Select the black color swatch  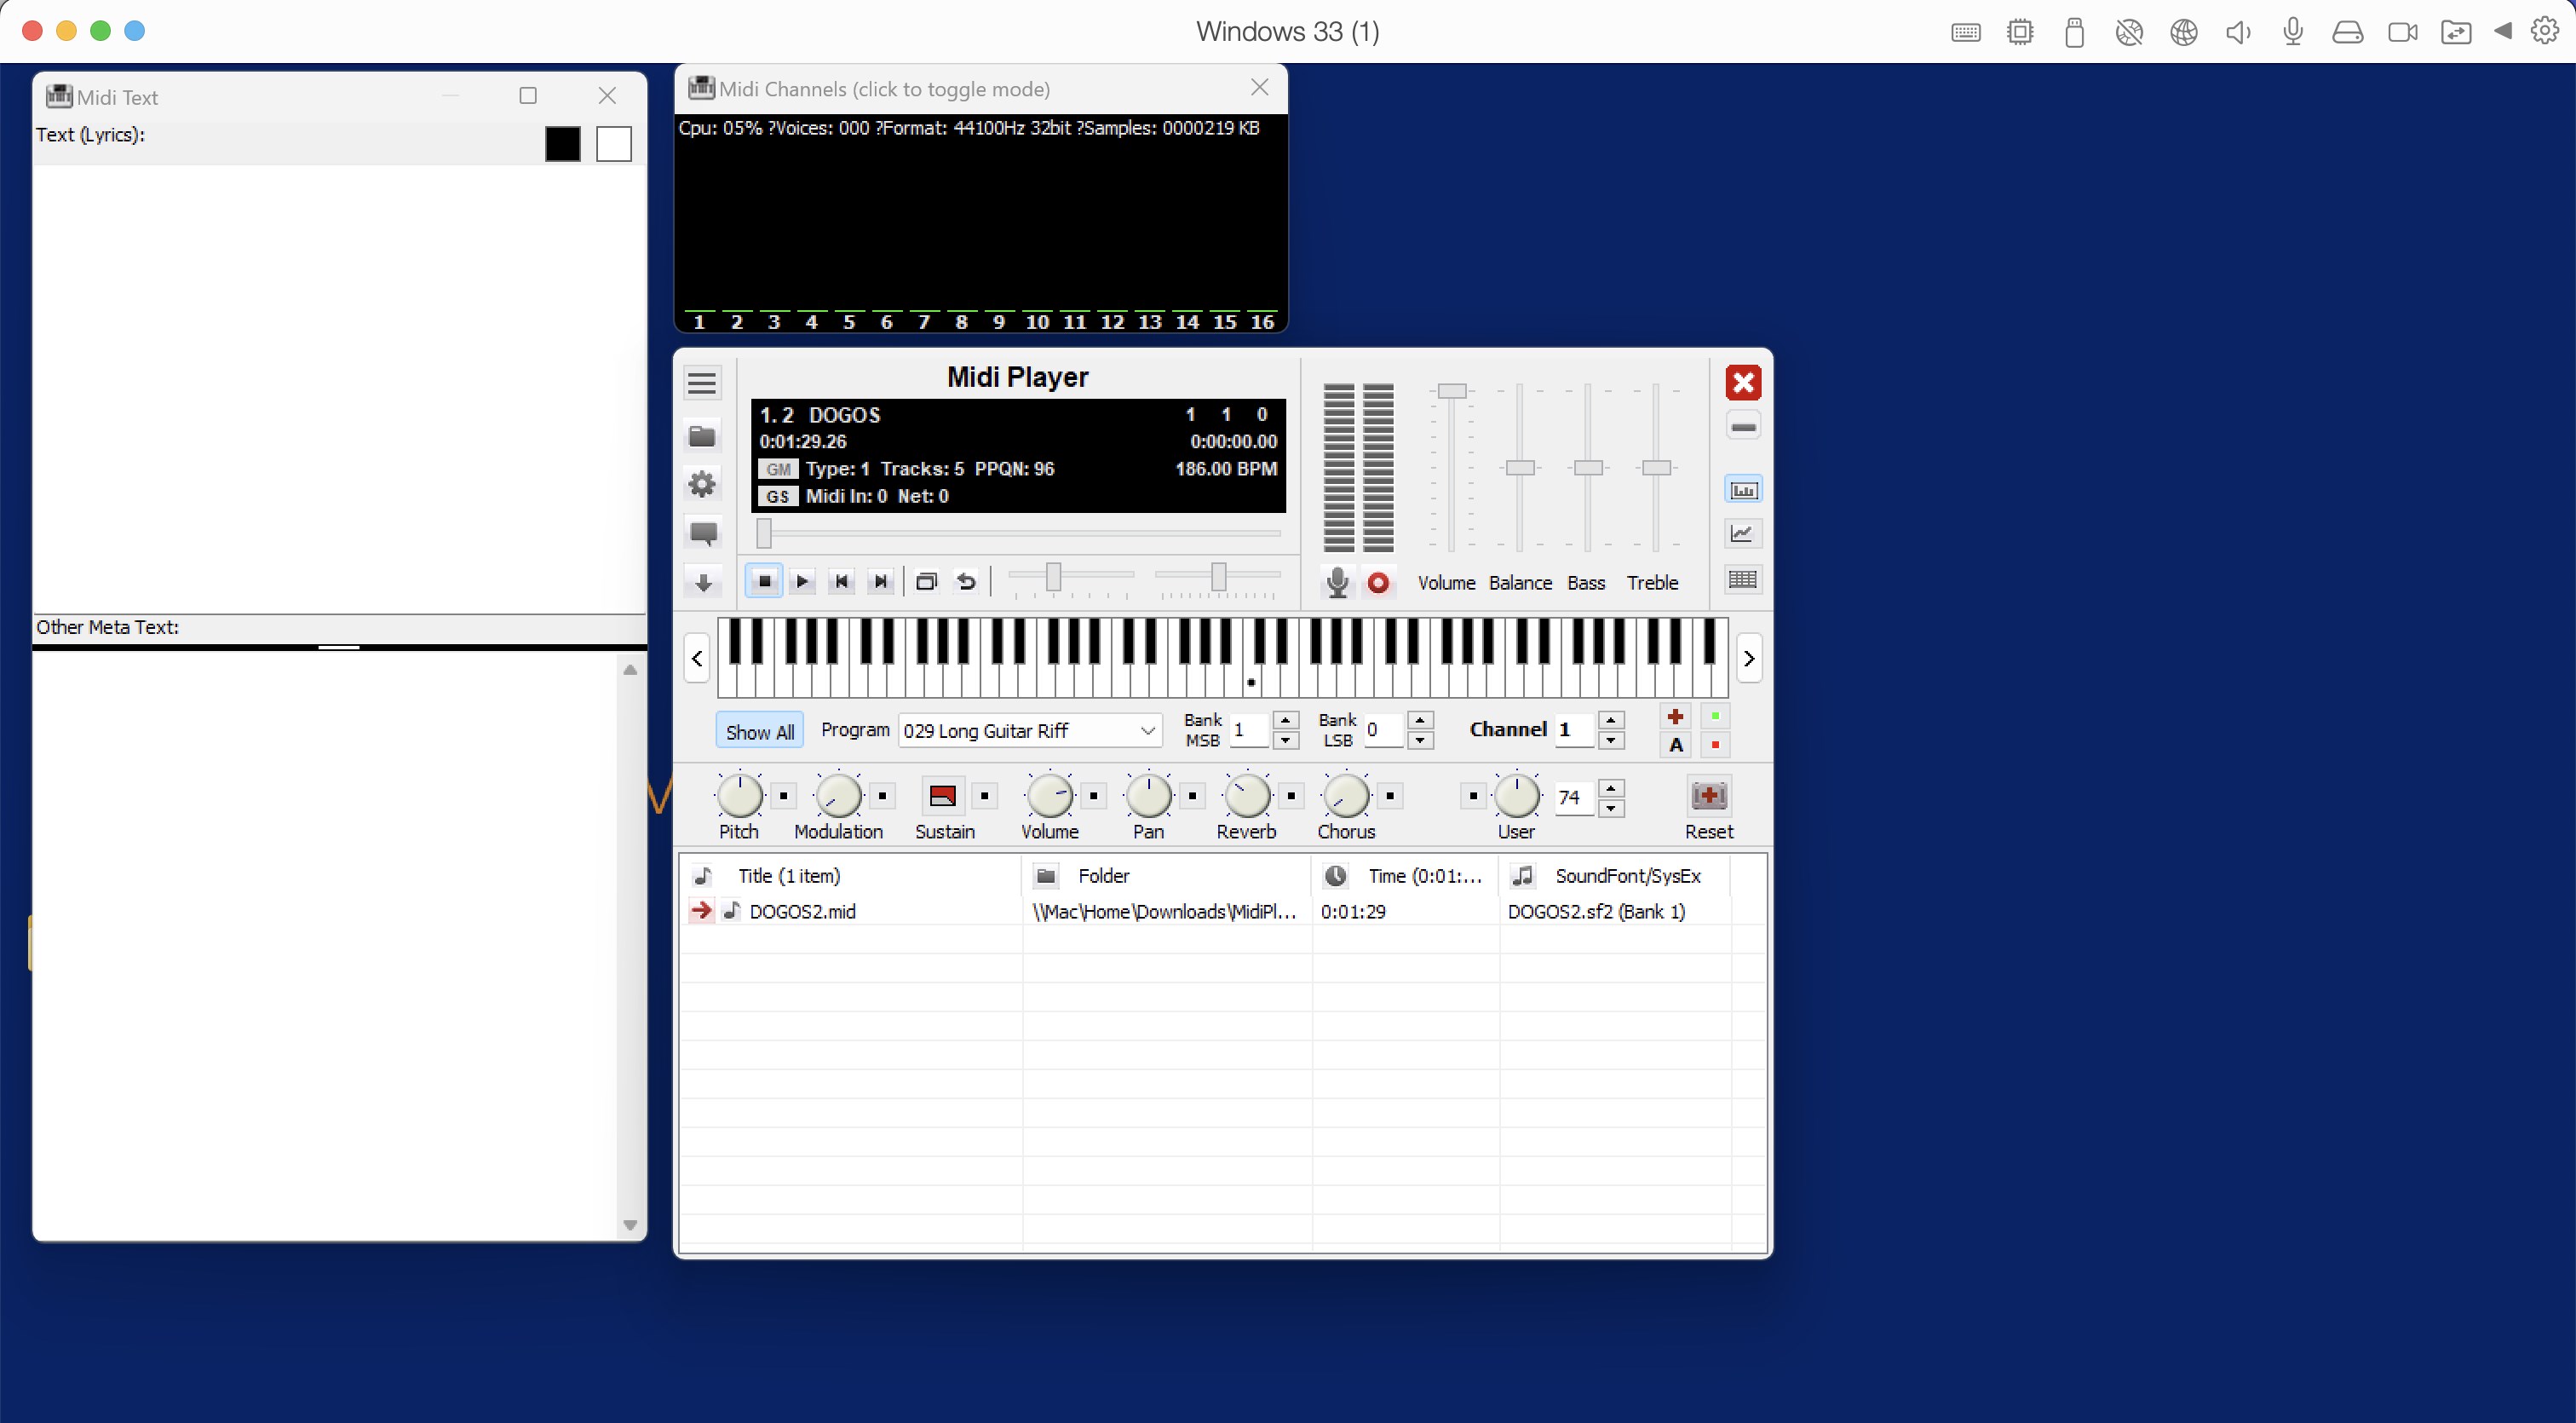pyautogui.click(x=563, y=144)
